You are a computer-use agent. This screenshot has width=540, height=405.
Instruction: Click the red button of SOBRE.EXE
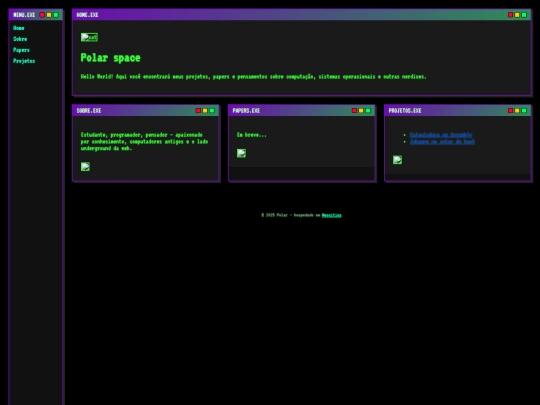[198, 111]
